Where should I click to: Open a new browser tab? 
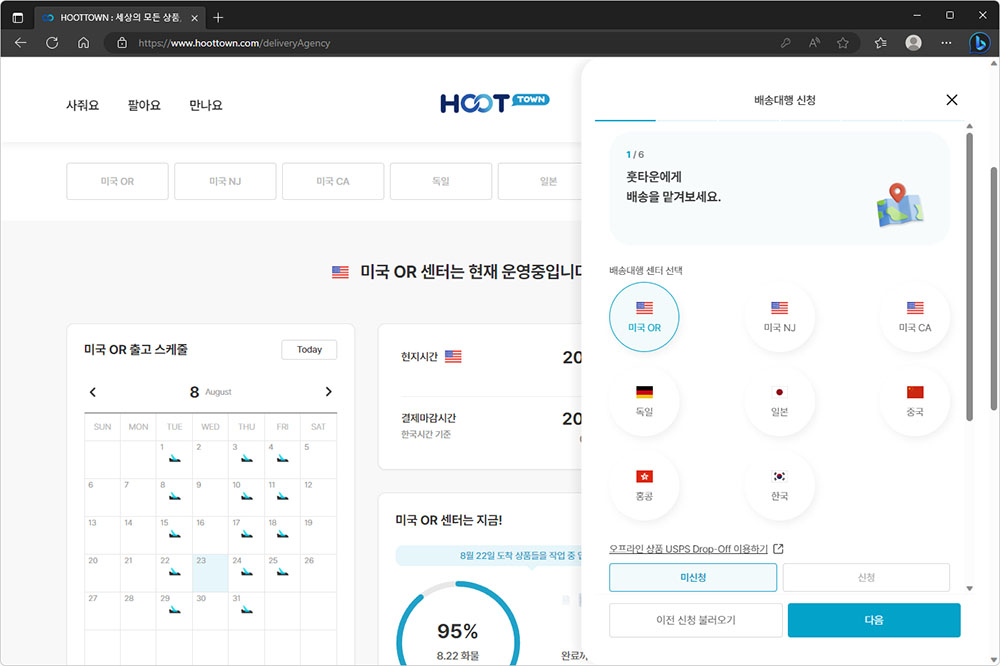(x=218, y=17)
